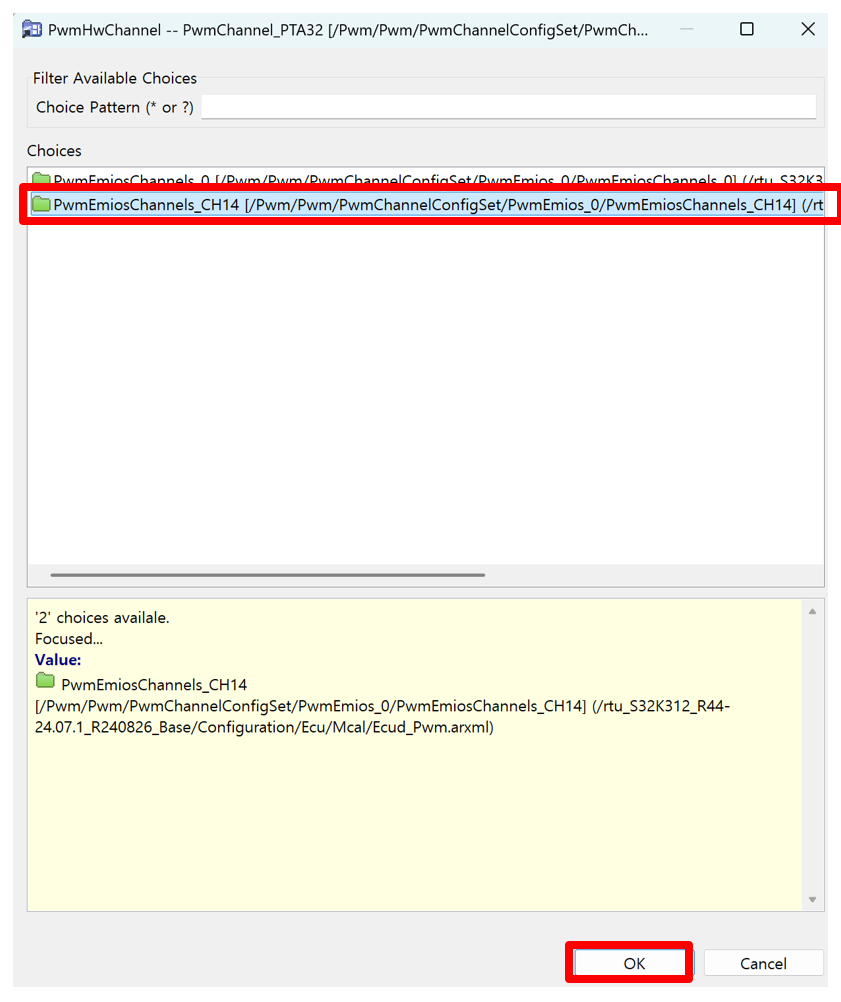Click the Choices list horizontal scrollbar
The height and width of the screenshot is (1002, 841).
coord(268,575)
